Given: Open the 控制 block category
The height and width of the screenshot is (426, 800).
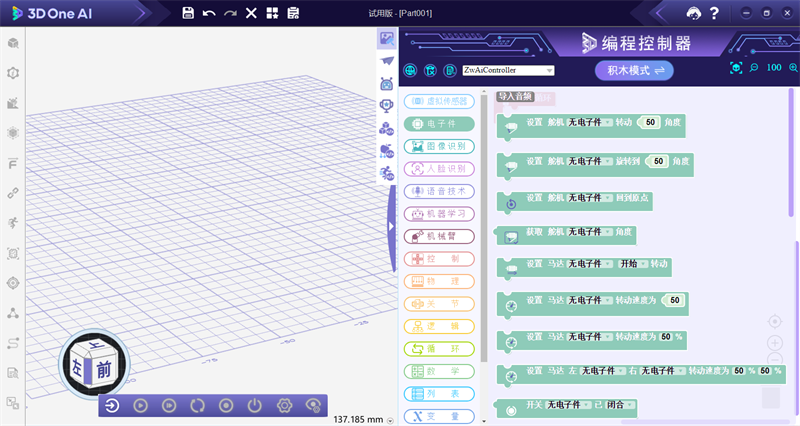Looking at the screenshot, I should click(x=439, y=259).
